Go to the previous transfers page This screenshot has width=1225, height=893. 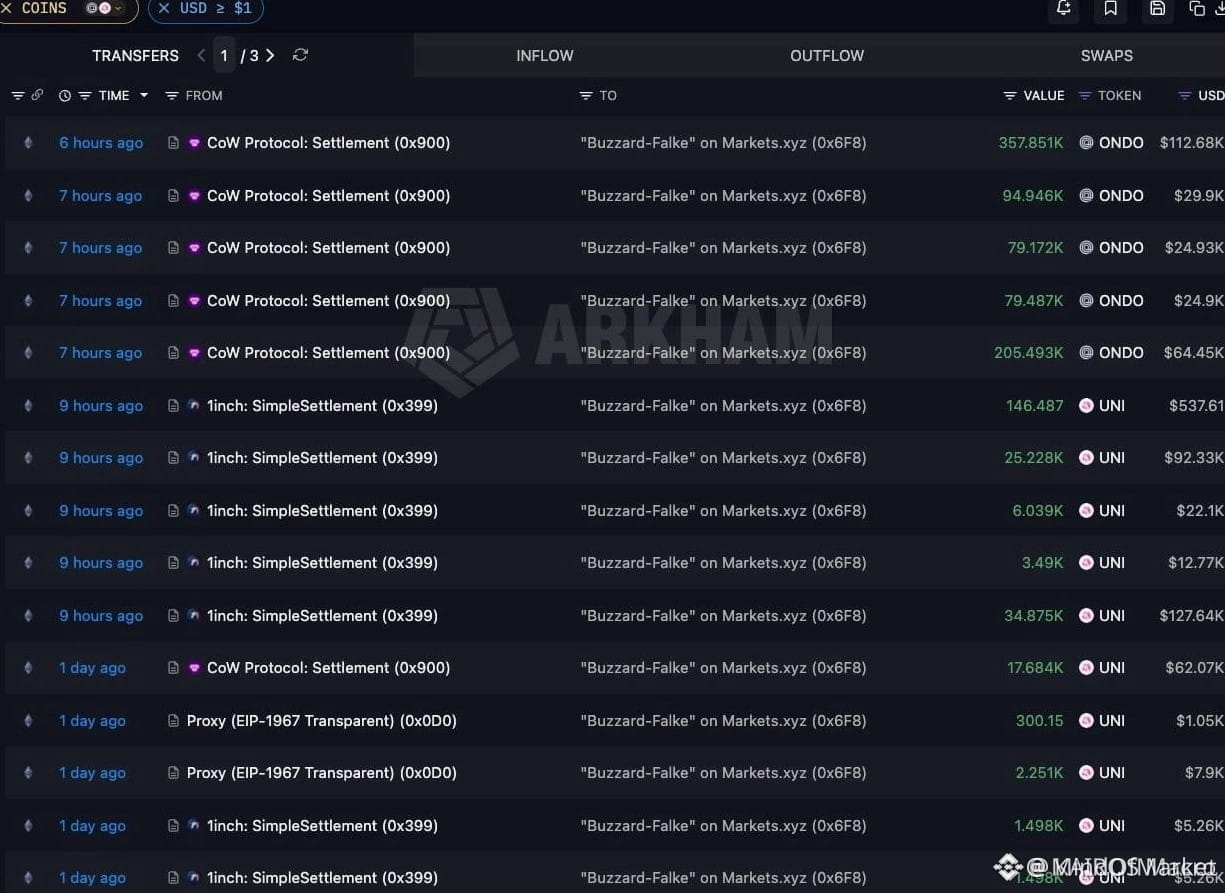tap(202, 55)
